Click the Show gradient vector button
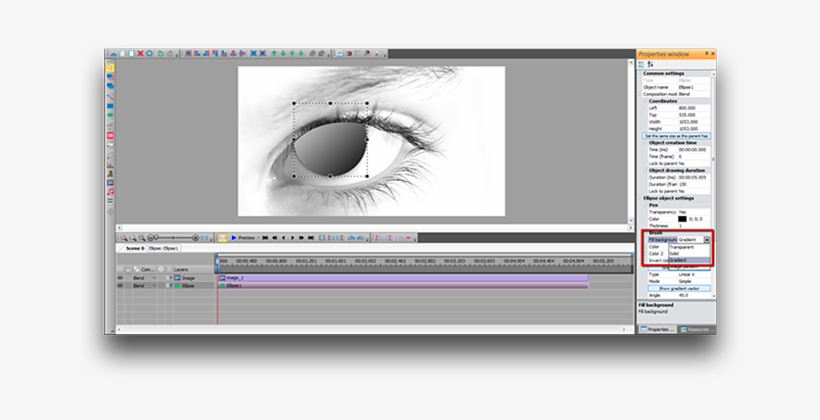Screen dimensions: 820x420 click(679, 288)
